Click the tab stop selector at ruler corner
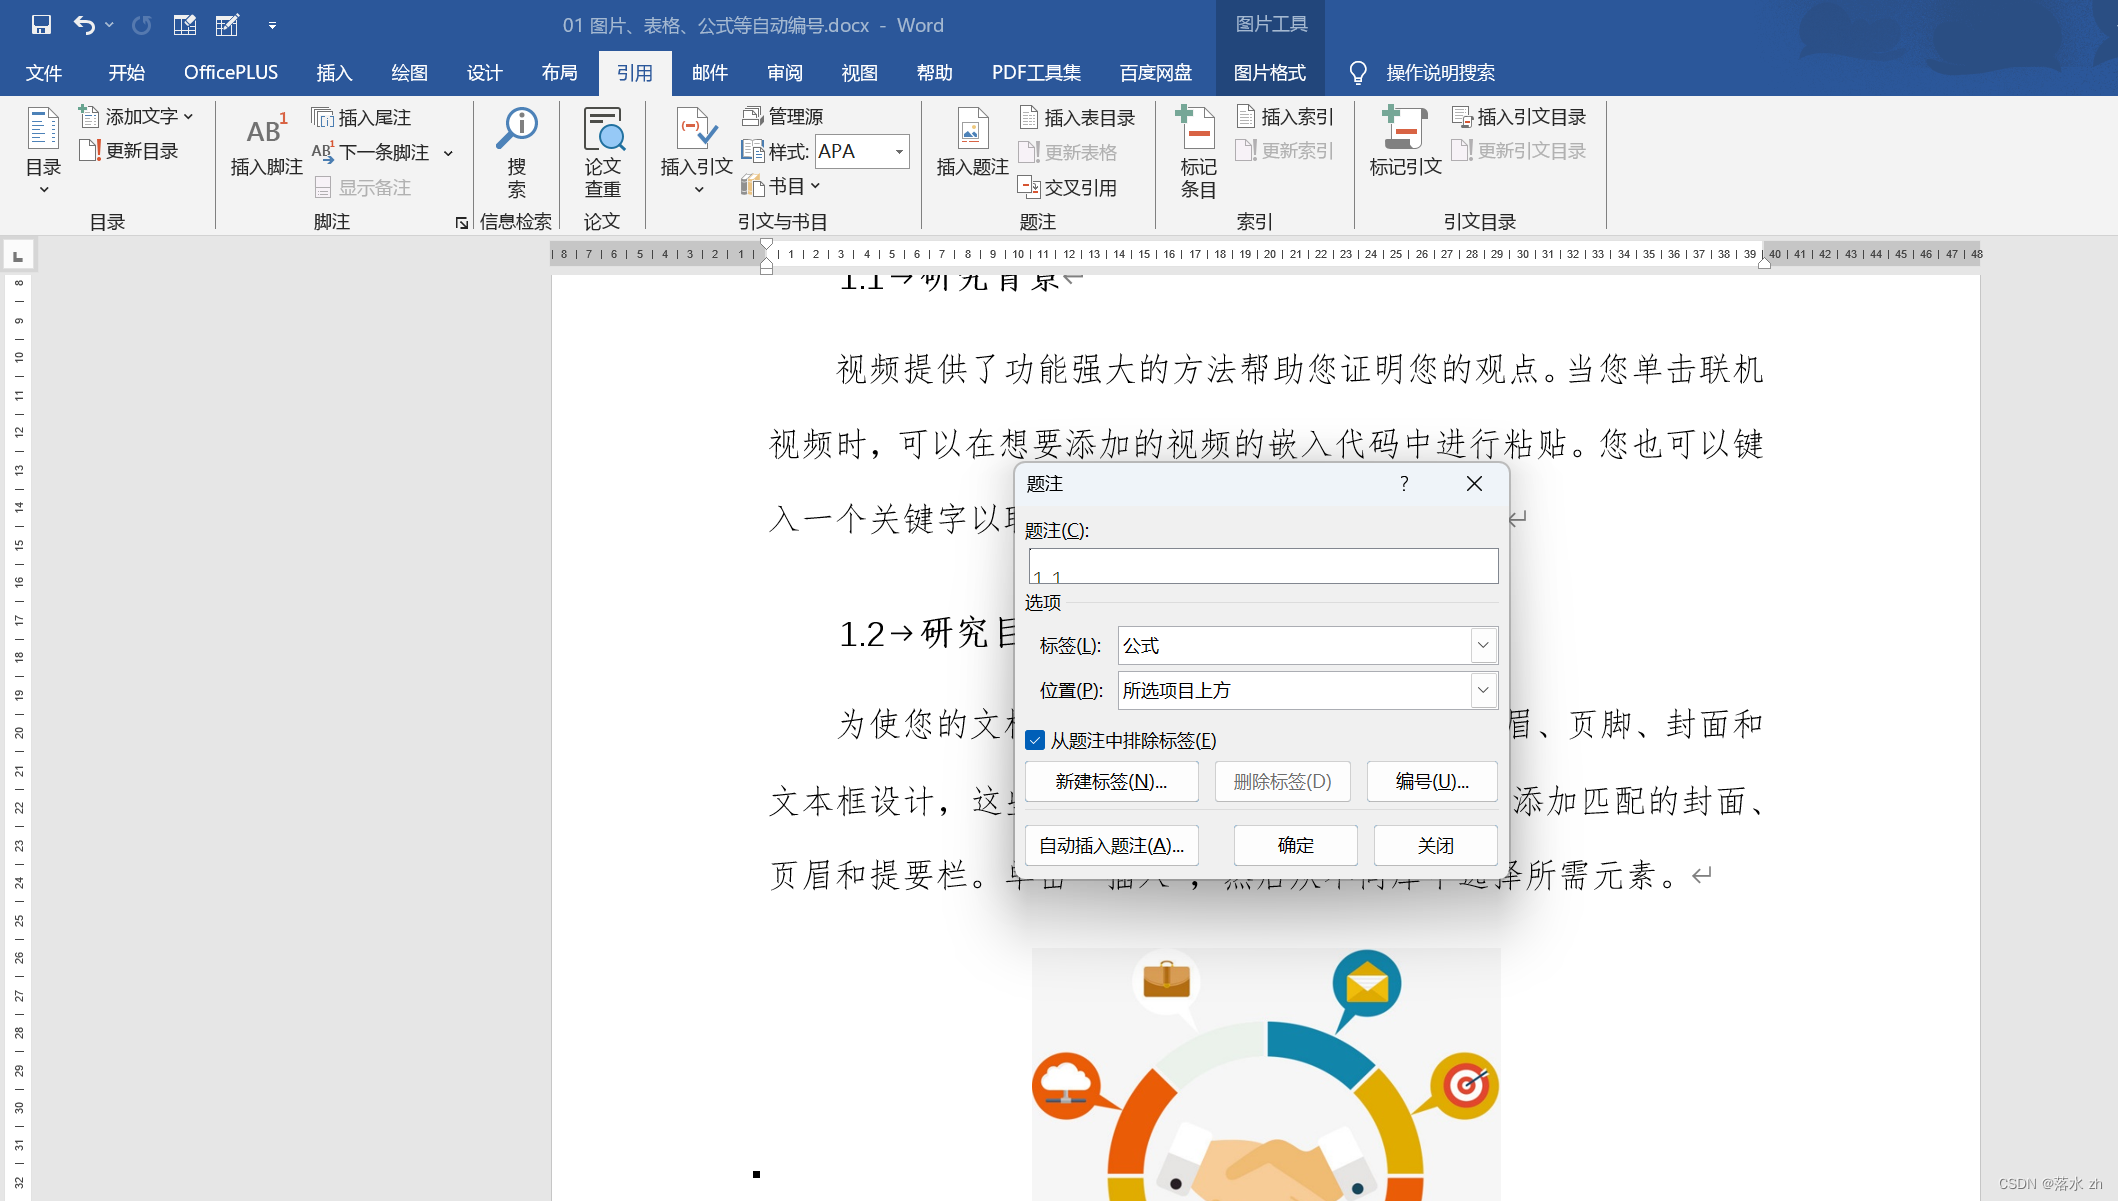The image size is (2118, 1201). pyautogui.click(x=18, y=256)
